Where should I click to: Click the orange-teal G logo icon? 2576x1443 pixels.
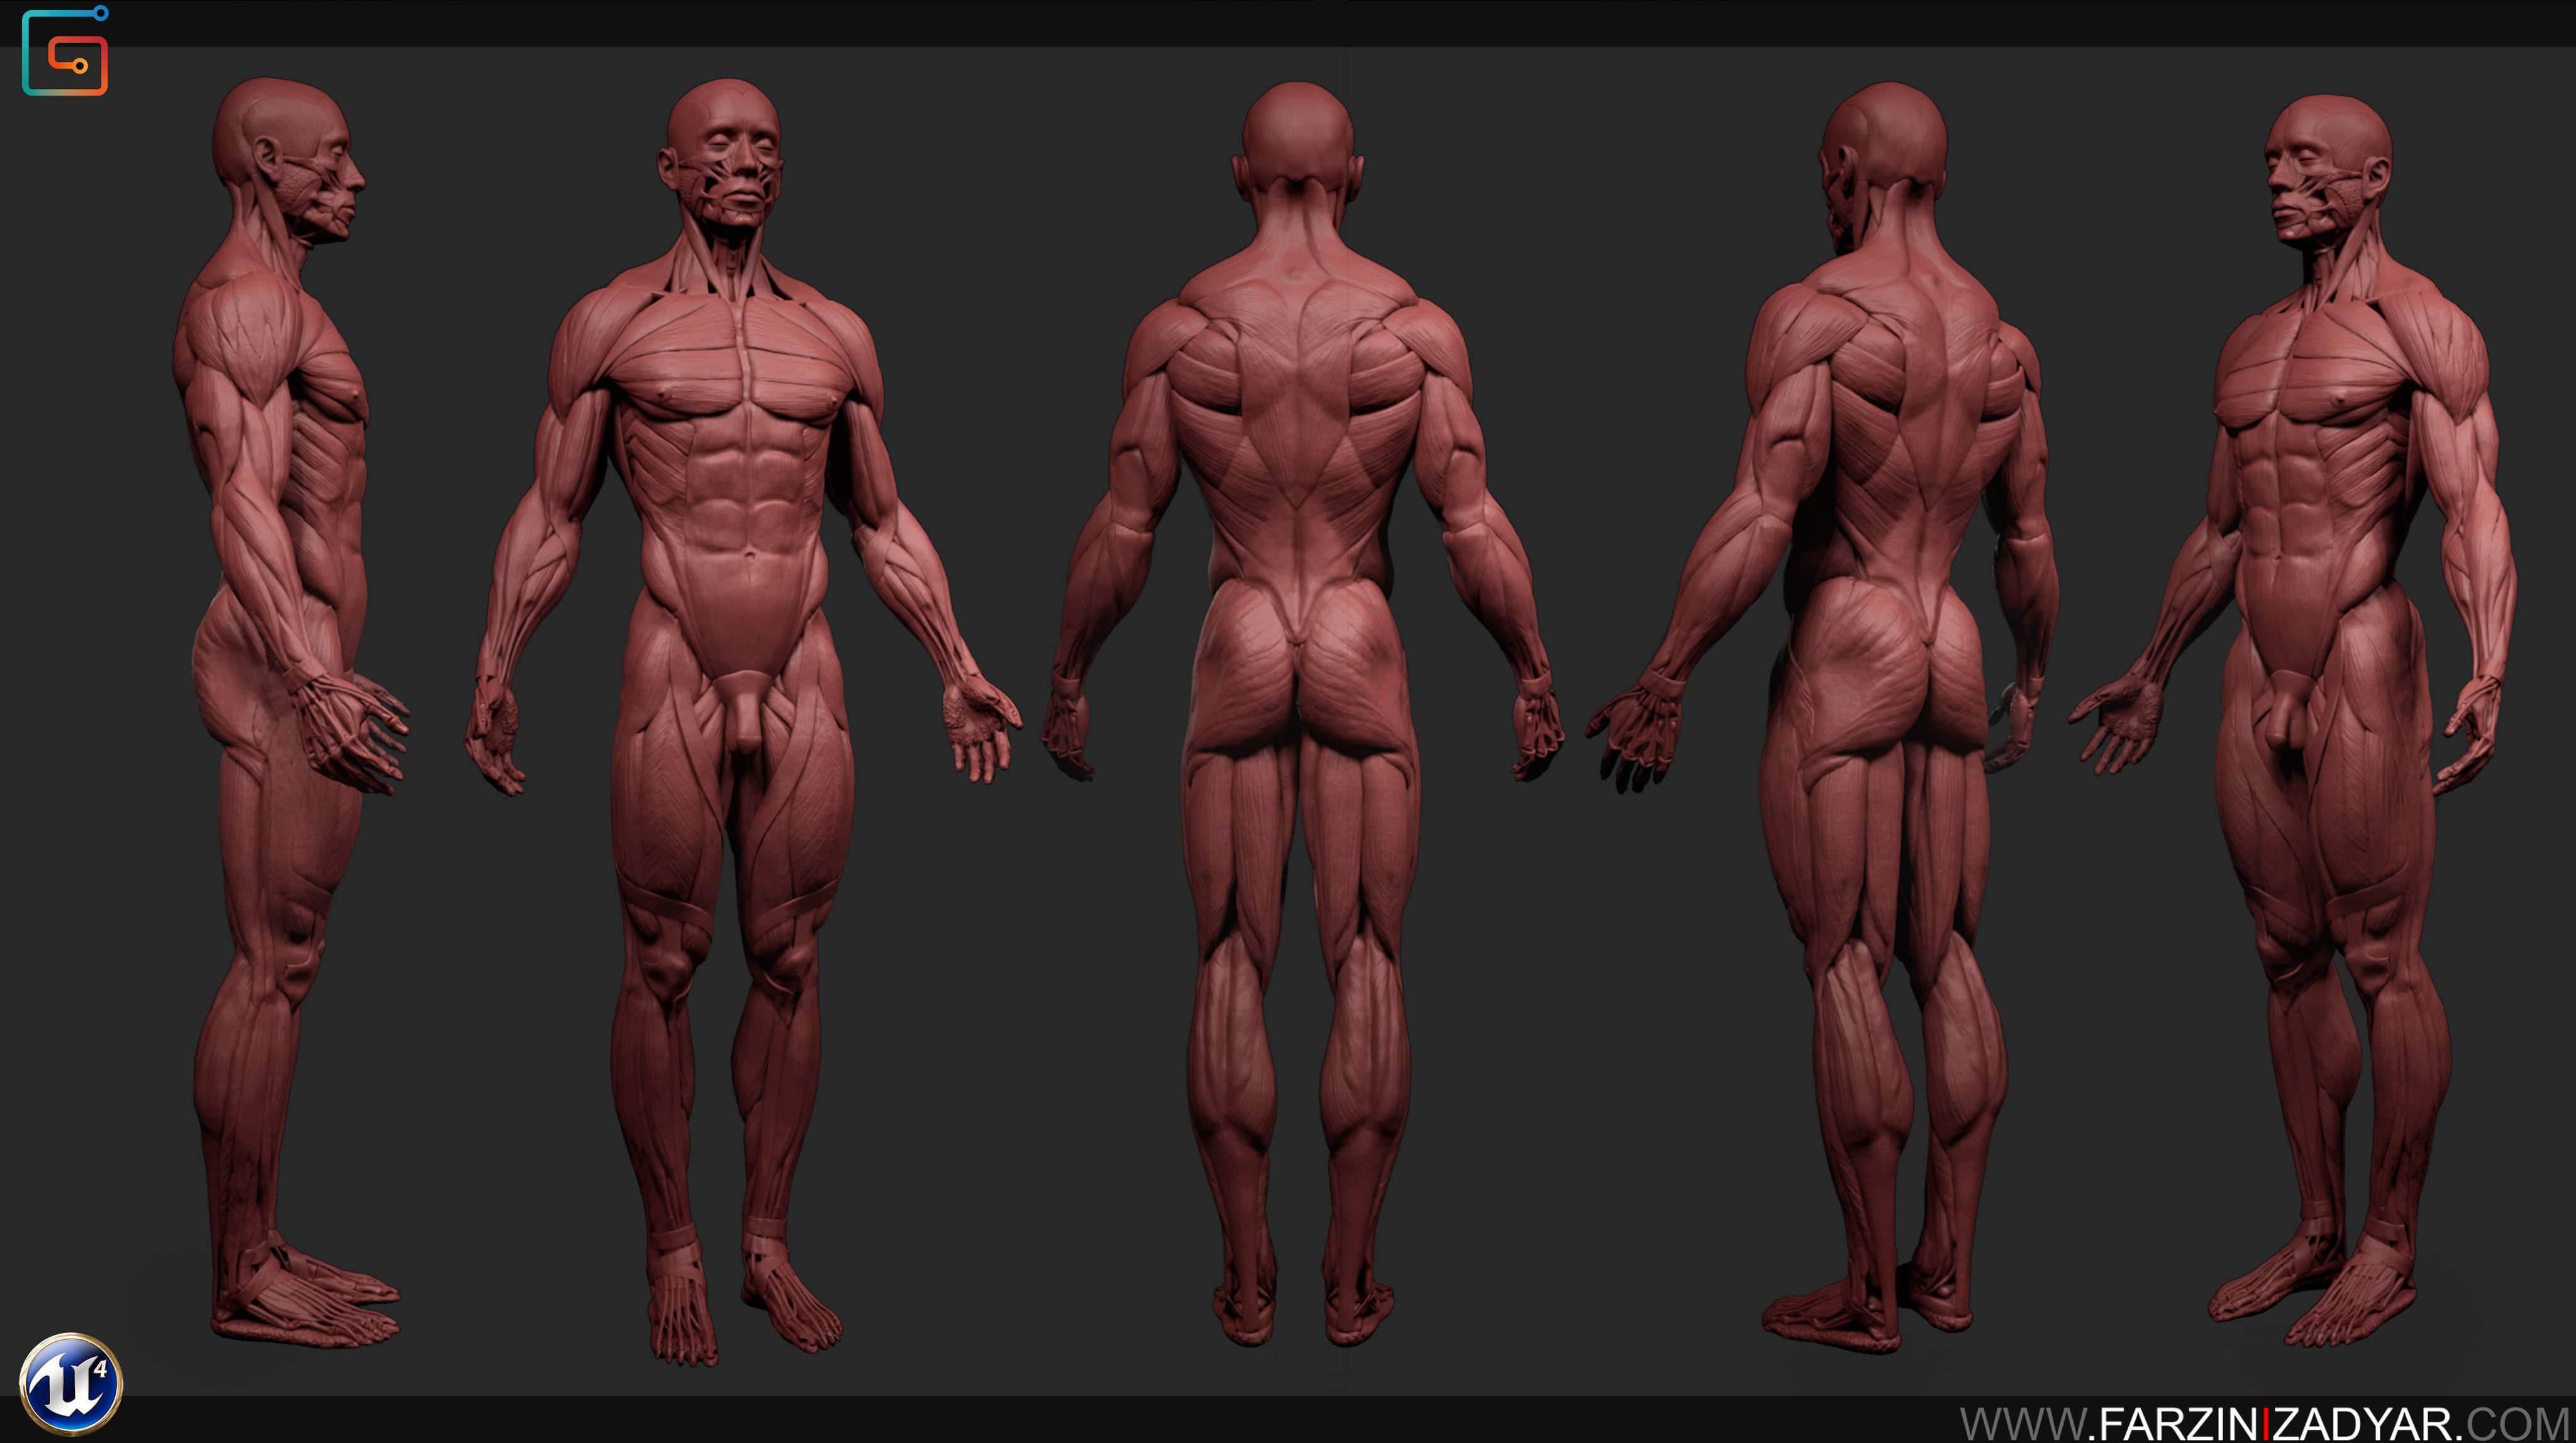pos(65,52)
